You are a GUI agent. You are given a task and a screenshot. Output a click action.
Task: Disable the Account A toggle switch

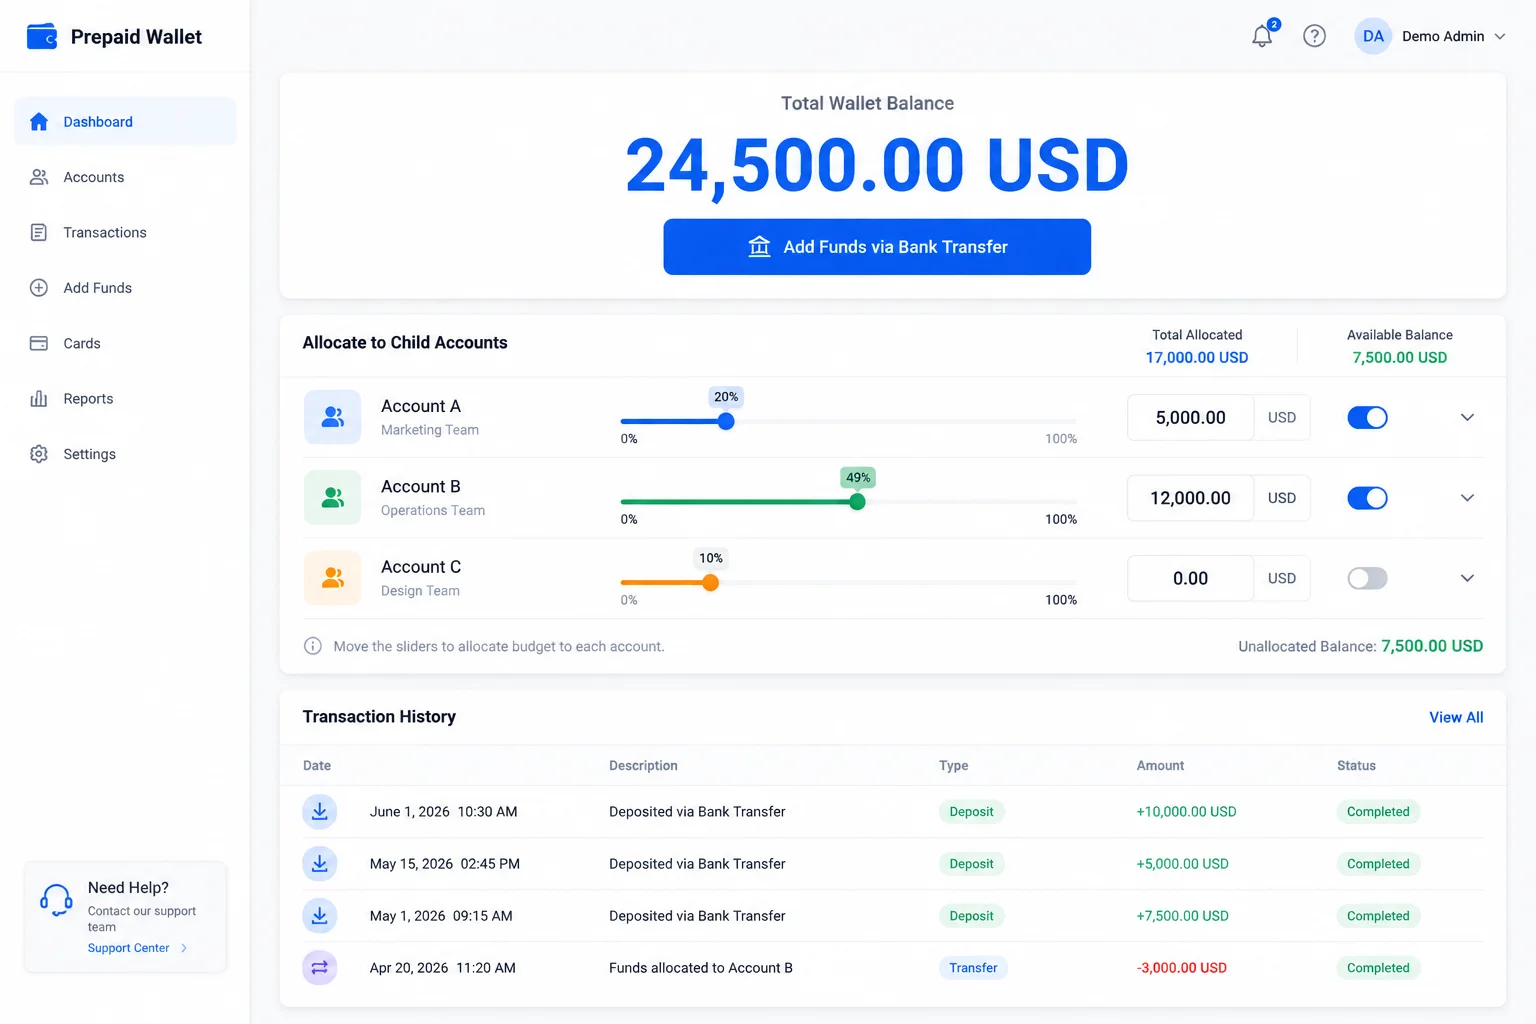1367,417
